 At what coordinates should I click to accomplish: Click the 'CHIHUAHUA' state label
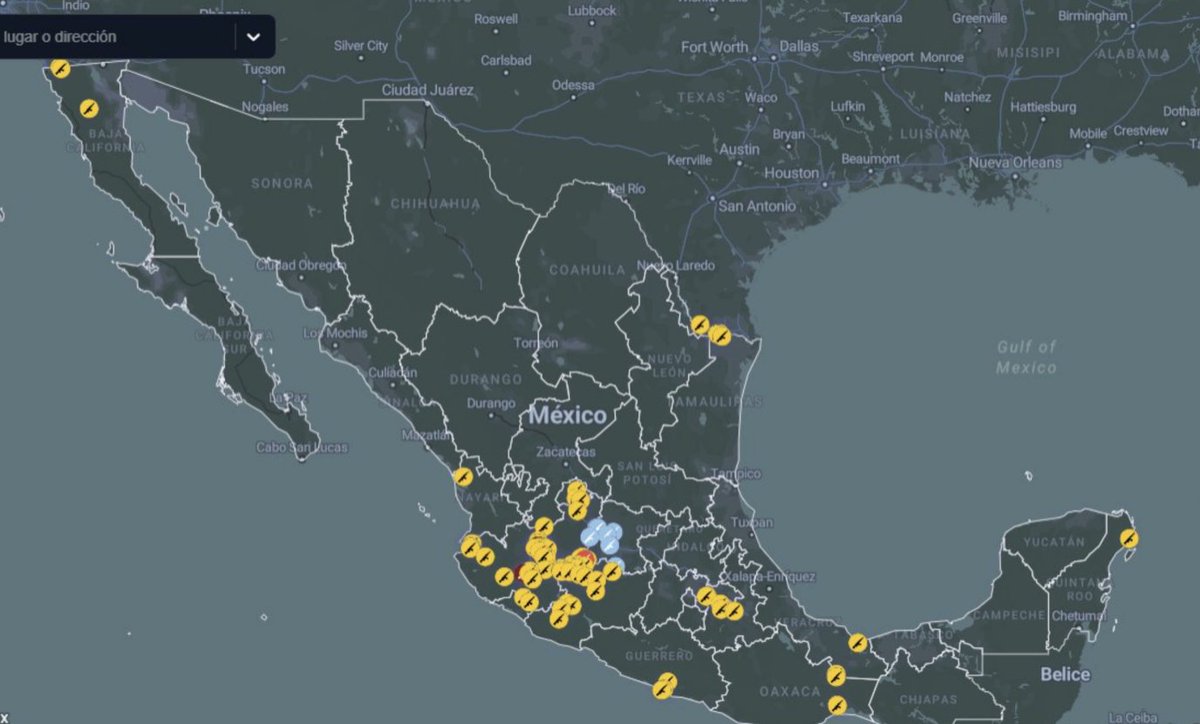click(x=436, y=203)
